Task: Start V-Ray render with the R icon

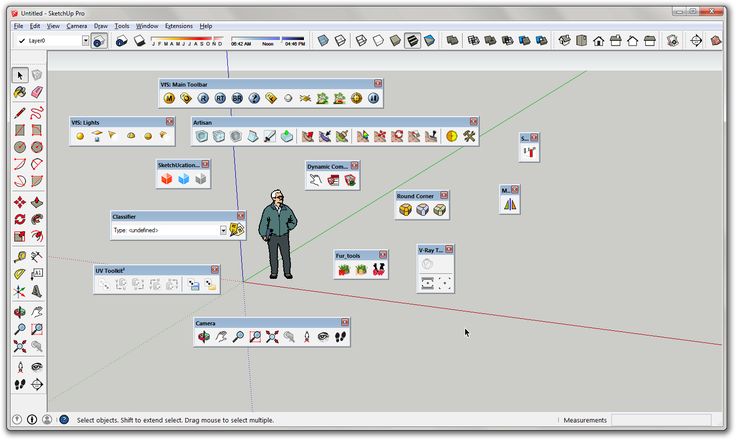Action: 203,98
